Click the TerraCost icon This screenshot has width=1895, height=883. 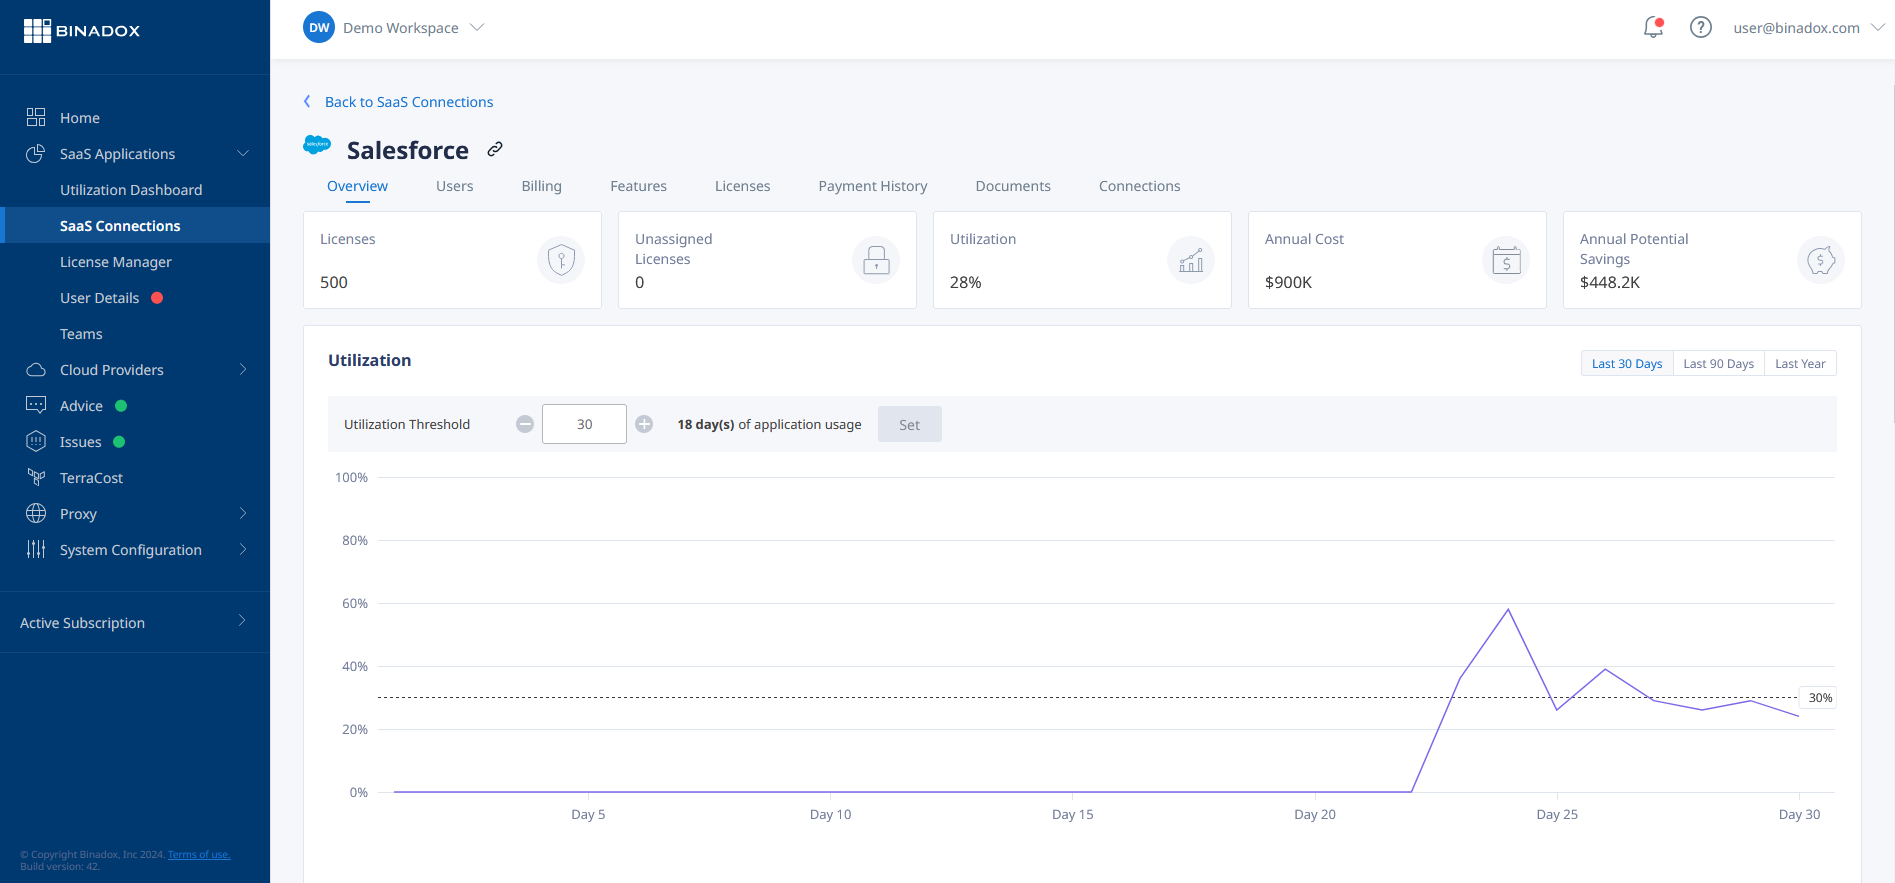click(x=36, y=477)
